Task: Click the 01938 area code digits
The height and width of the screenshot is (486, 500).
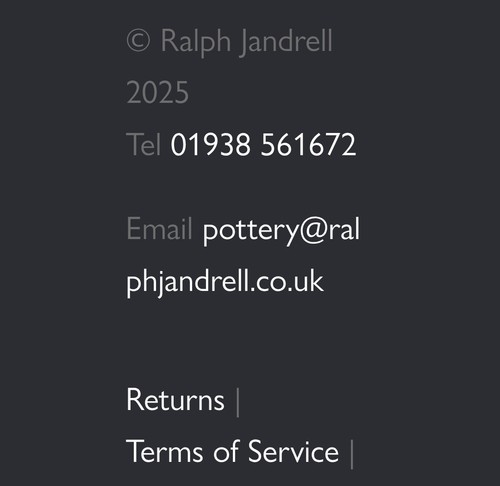Action: coord(210,145)
